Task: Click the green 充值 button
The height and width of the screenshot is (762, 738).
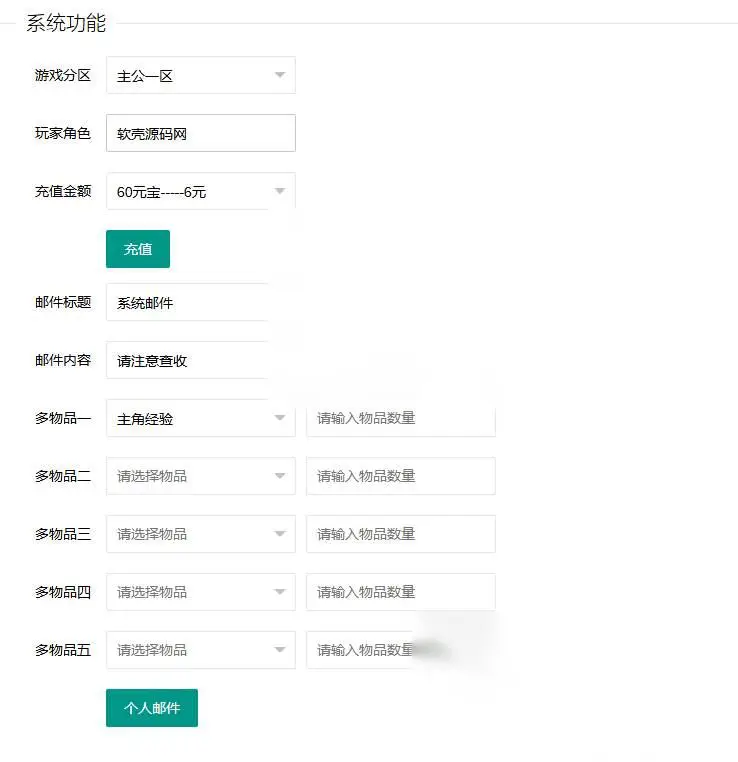Action: (138, 249)
